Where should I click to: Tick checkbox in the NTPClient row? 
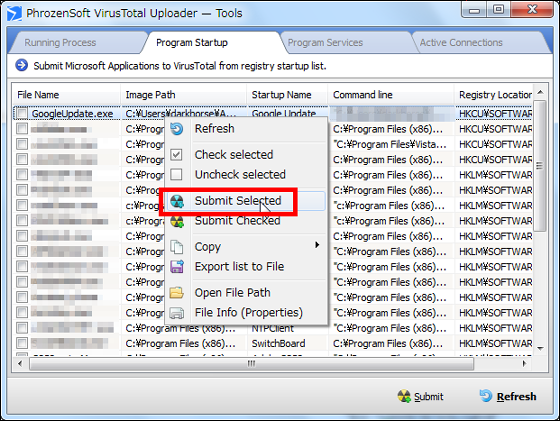pos(22,328)
